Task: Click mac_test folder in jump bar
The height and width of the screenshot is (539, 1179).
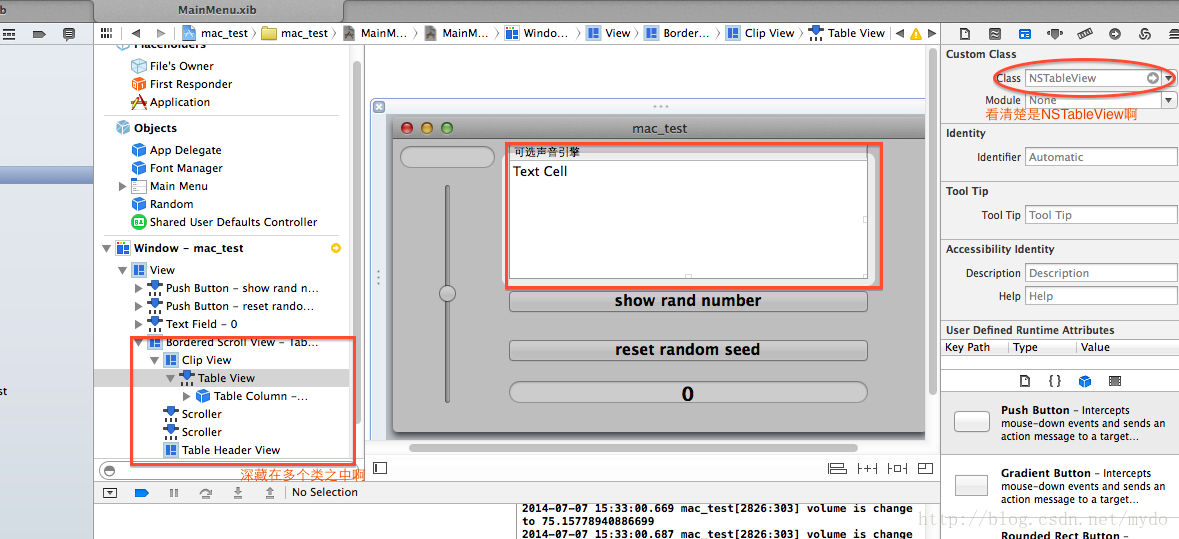Action: [x=295, y=33]
